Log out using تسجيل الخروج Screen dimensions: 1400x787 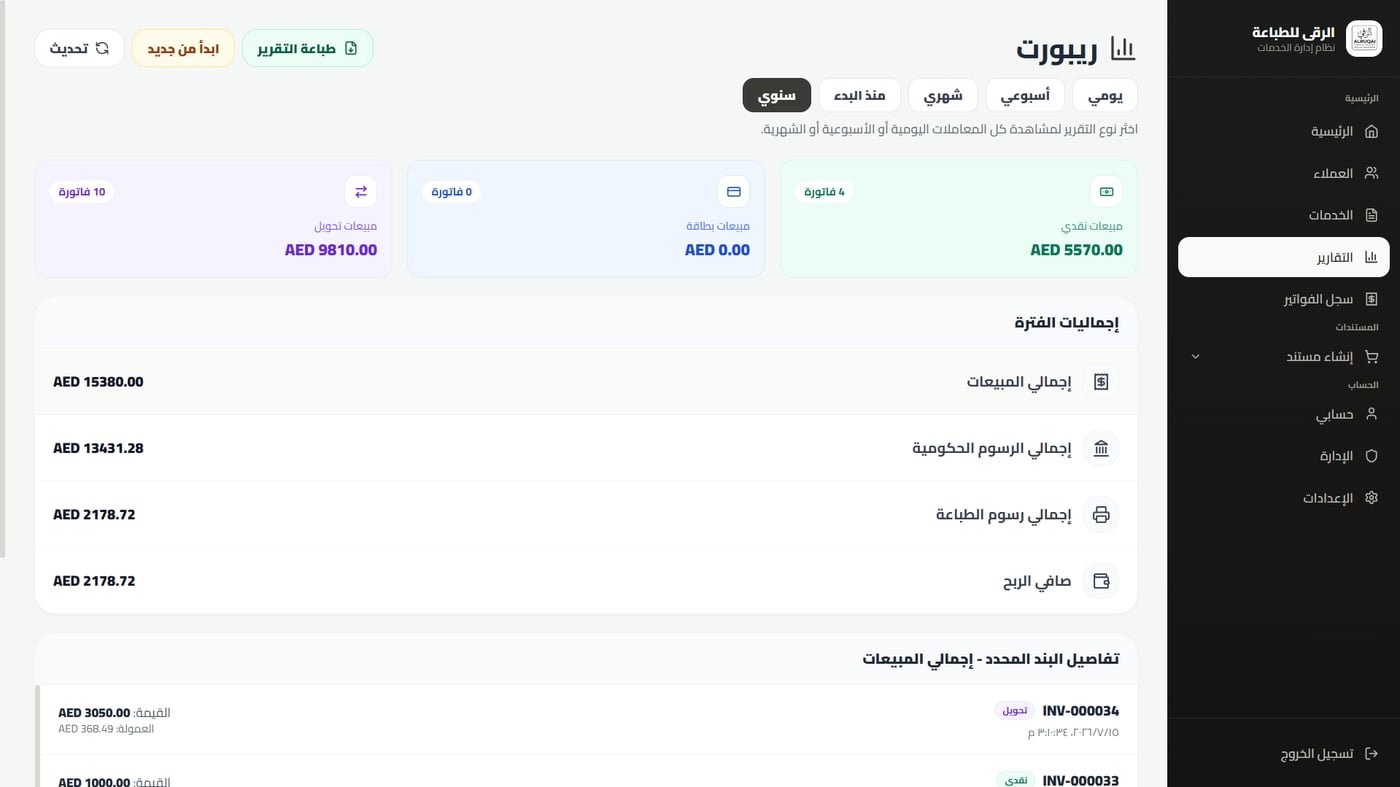(x=1284, y=754)
